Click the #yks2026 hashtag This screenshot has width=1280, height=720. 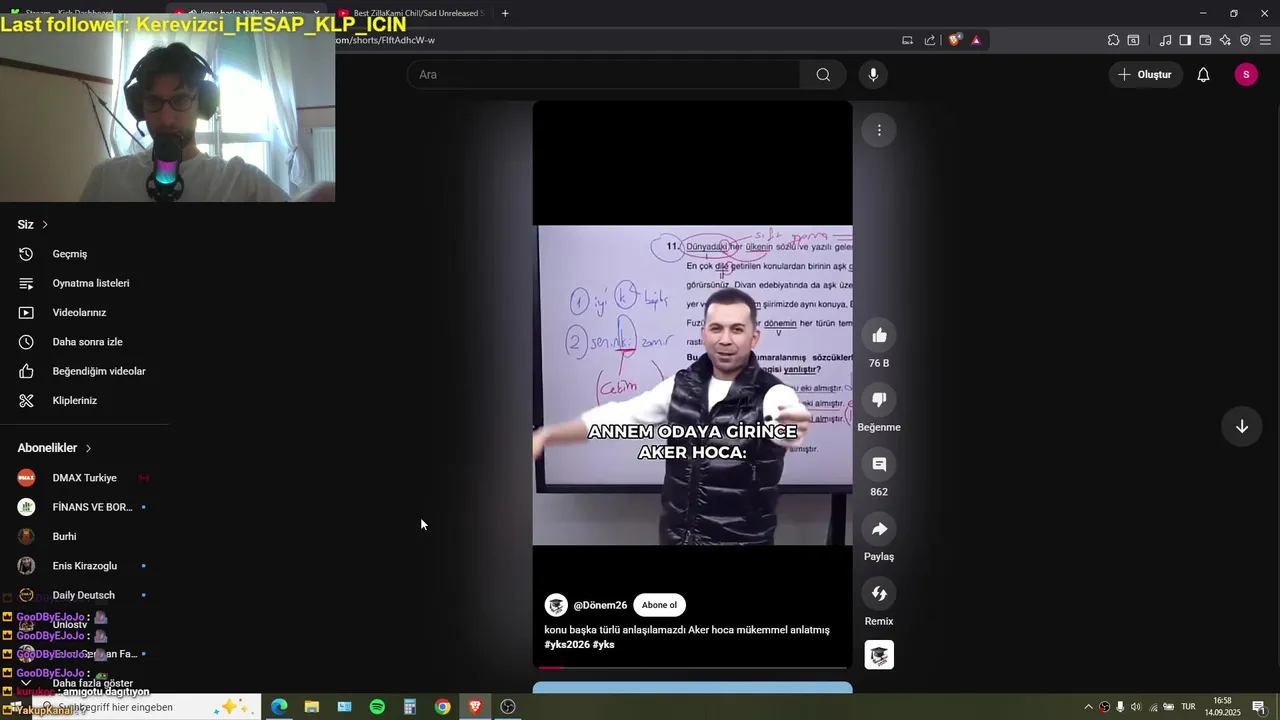(566, 645)
